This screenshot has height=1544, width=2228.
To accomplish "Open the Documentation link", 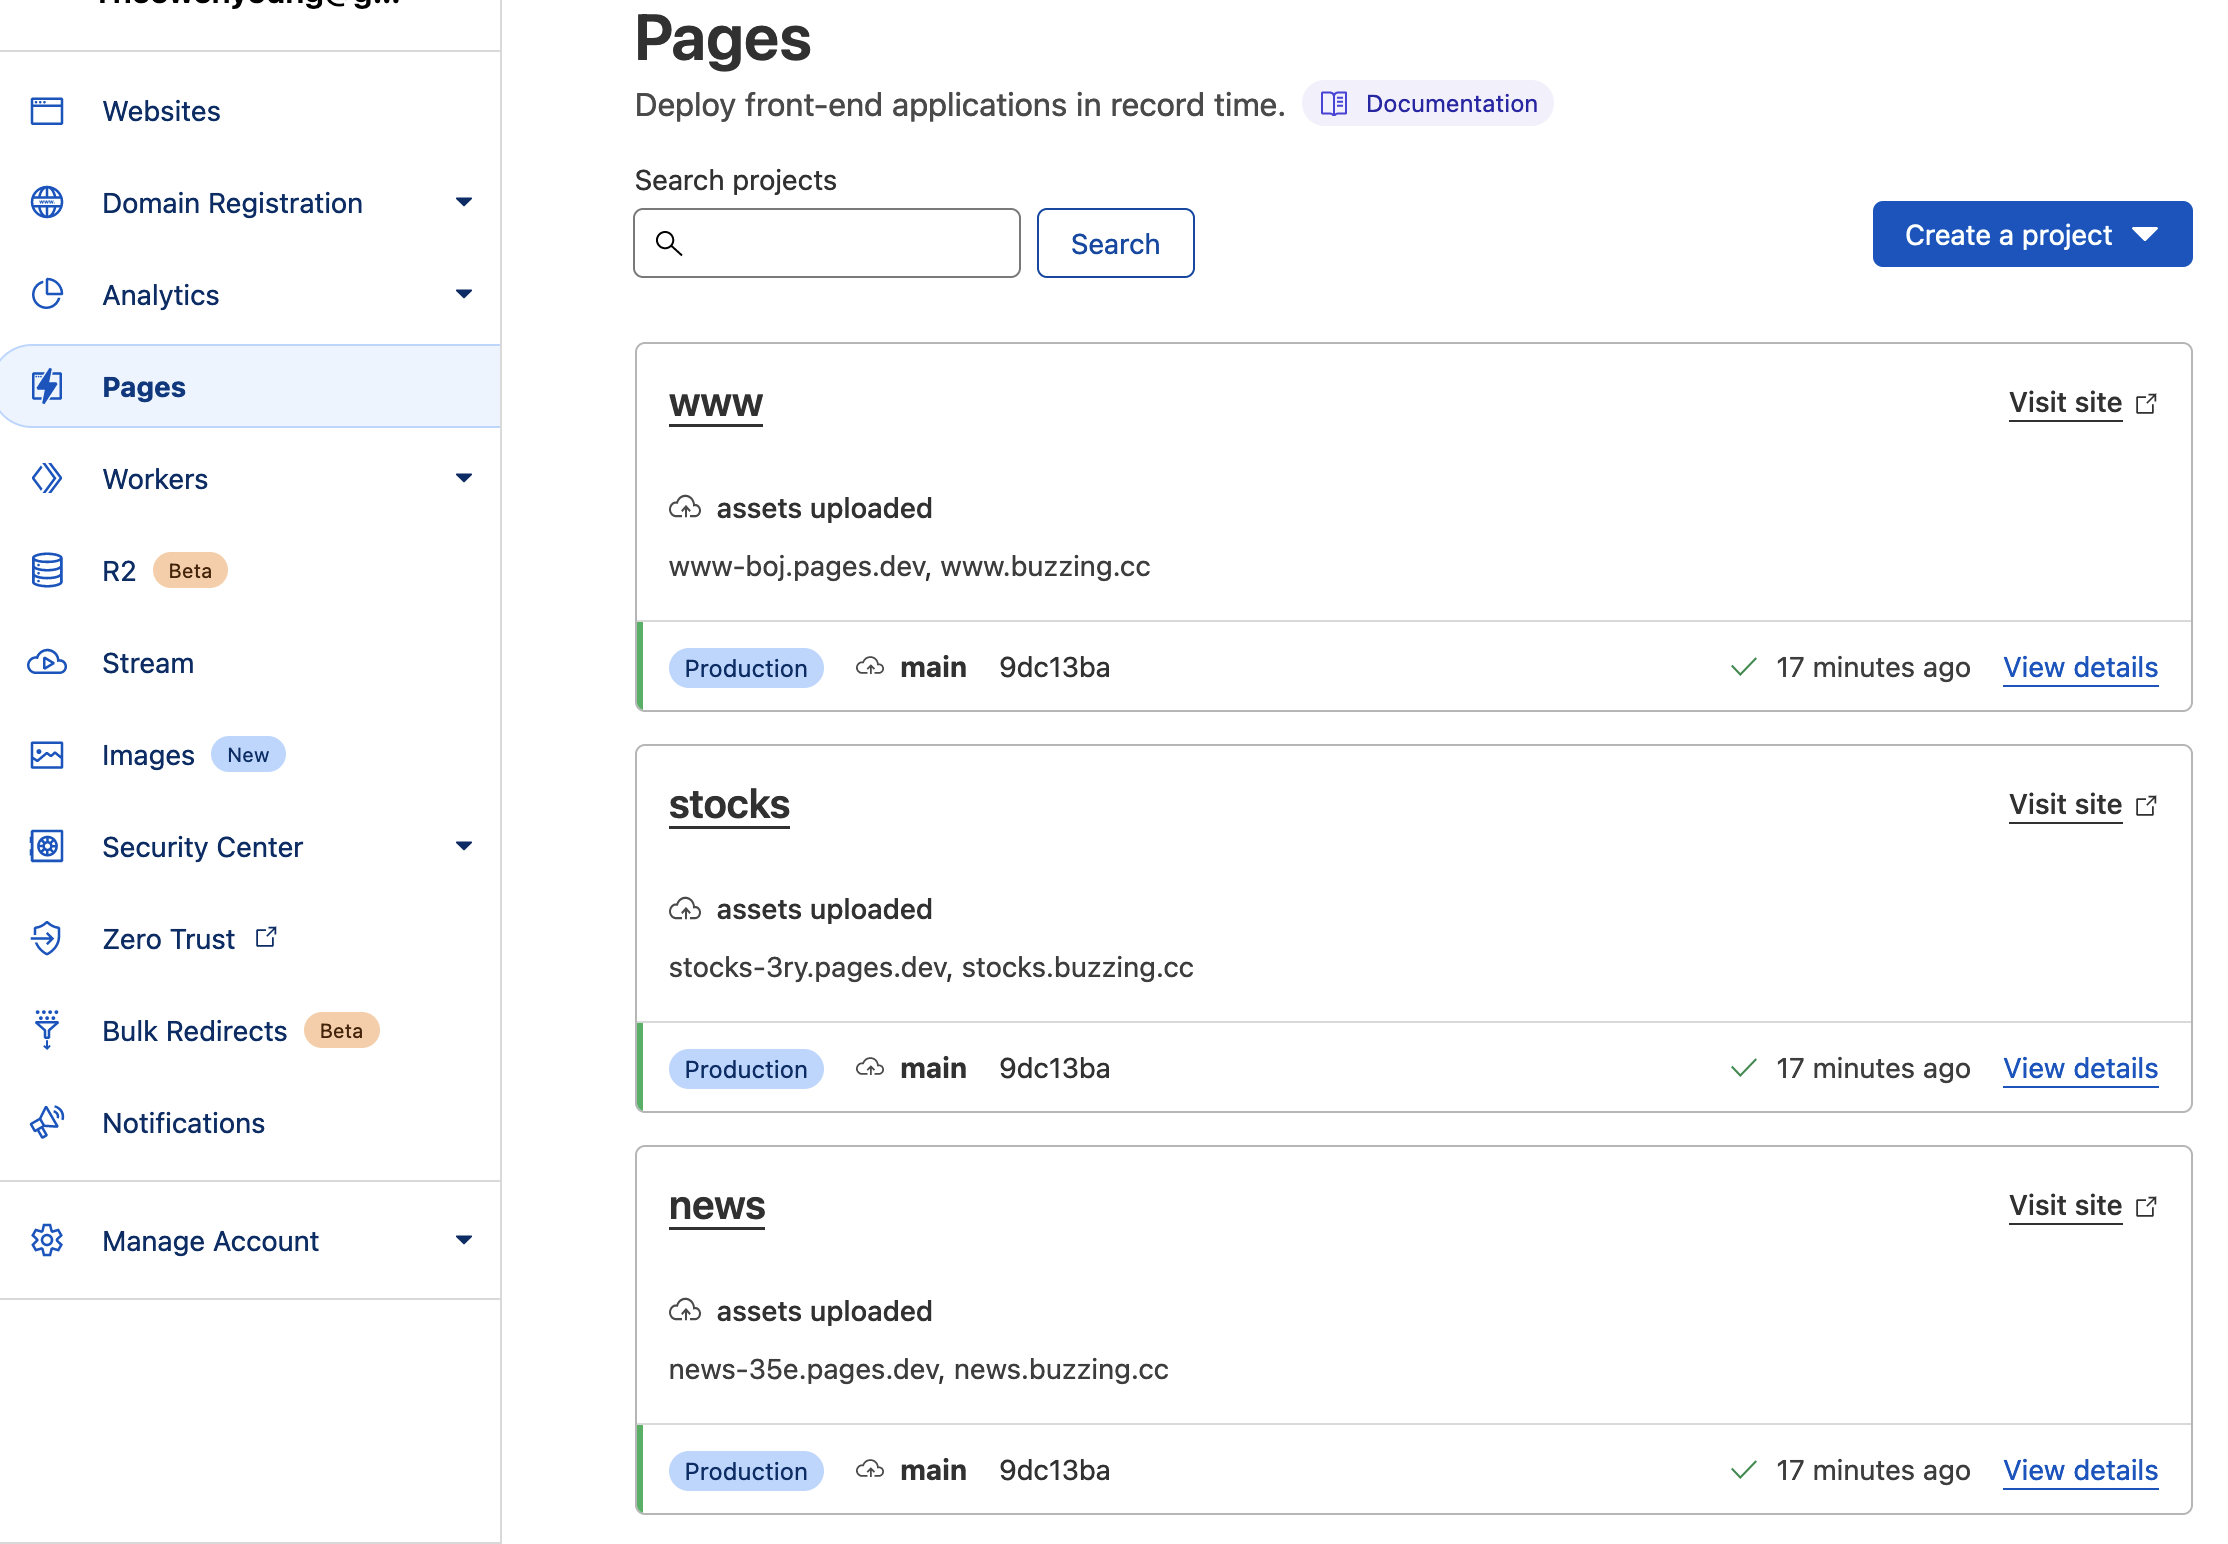I will 1428,104.
